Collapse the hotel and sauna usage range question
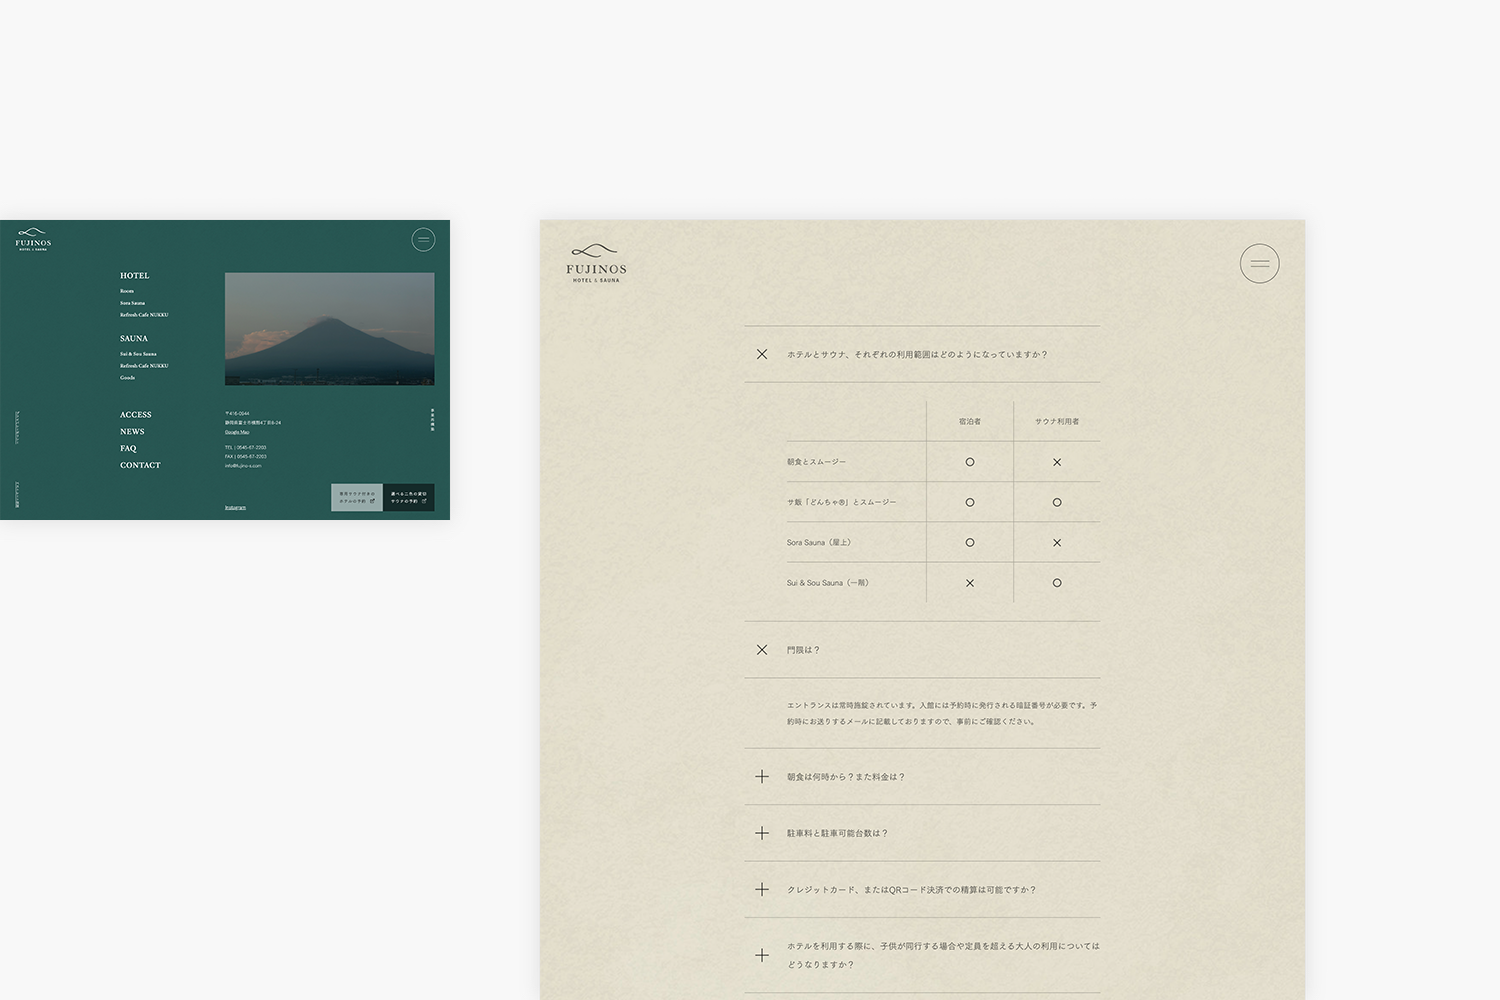 [x=762, y=354]
